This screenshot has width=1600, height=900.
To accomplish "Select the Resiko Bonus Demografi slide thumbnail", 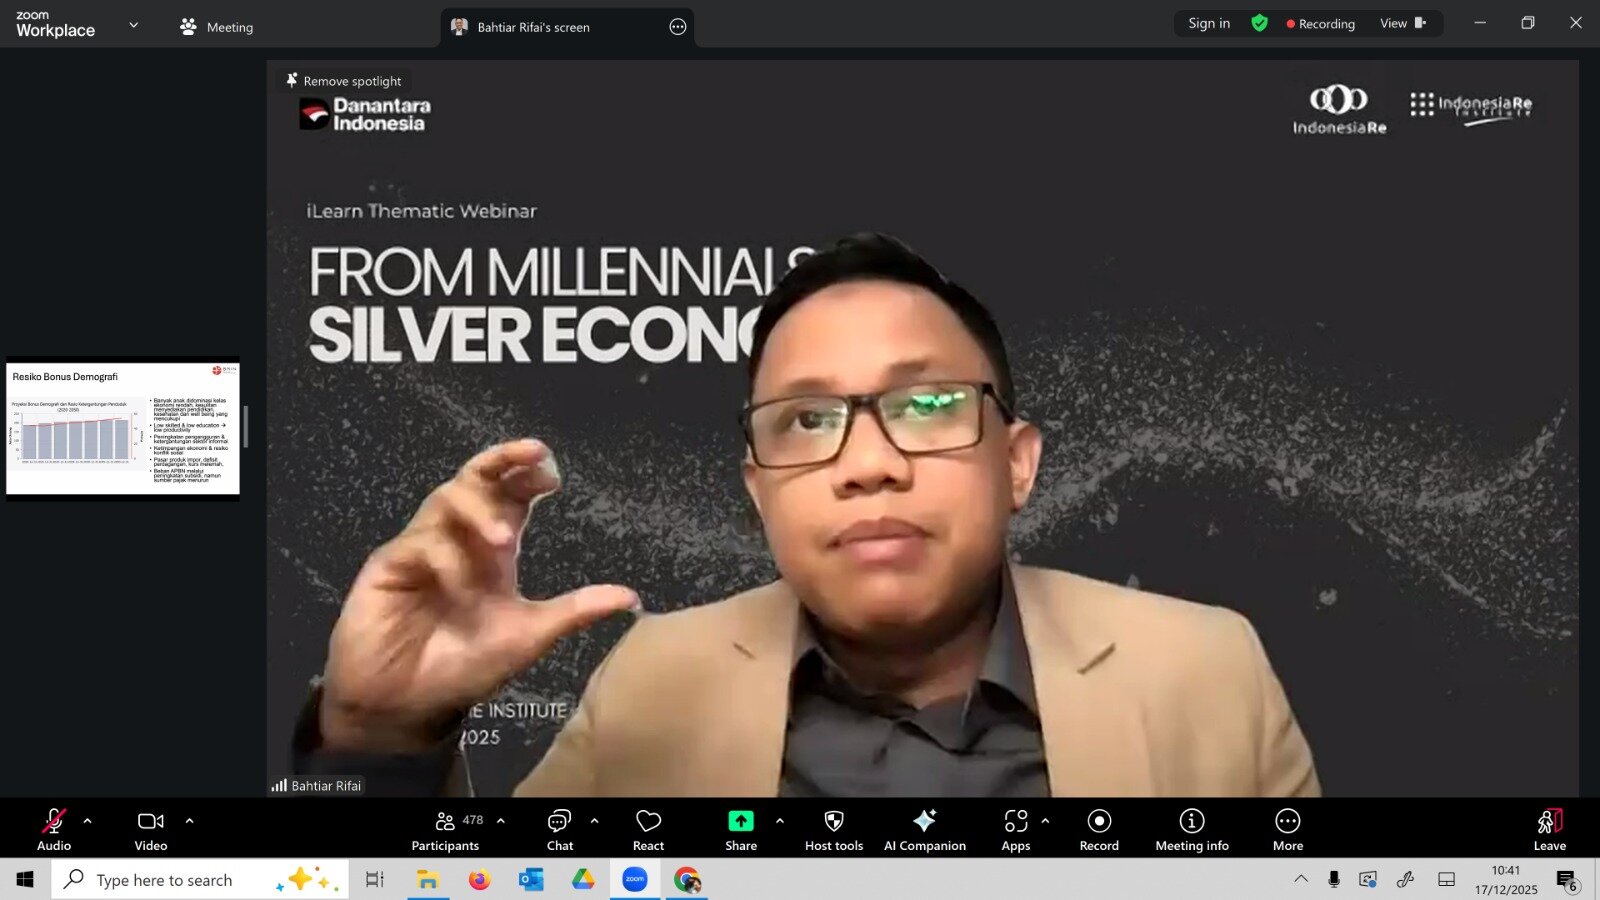I will pos(123,428).
